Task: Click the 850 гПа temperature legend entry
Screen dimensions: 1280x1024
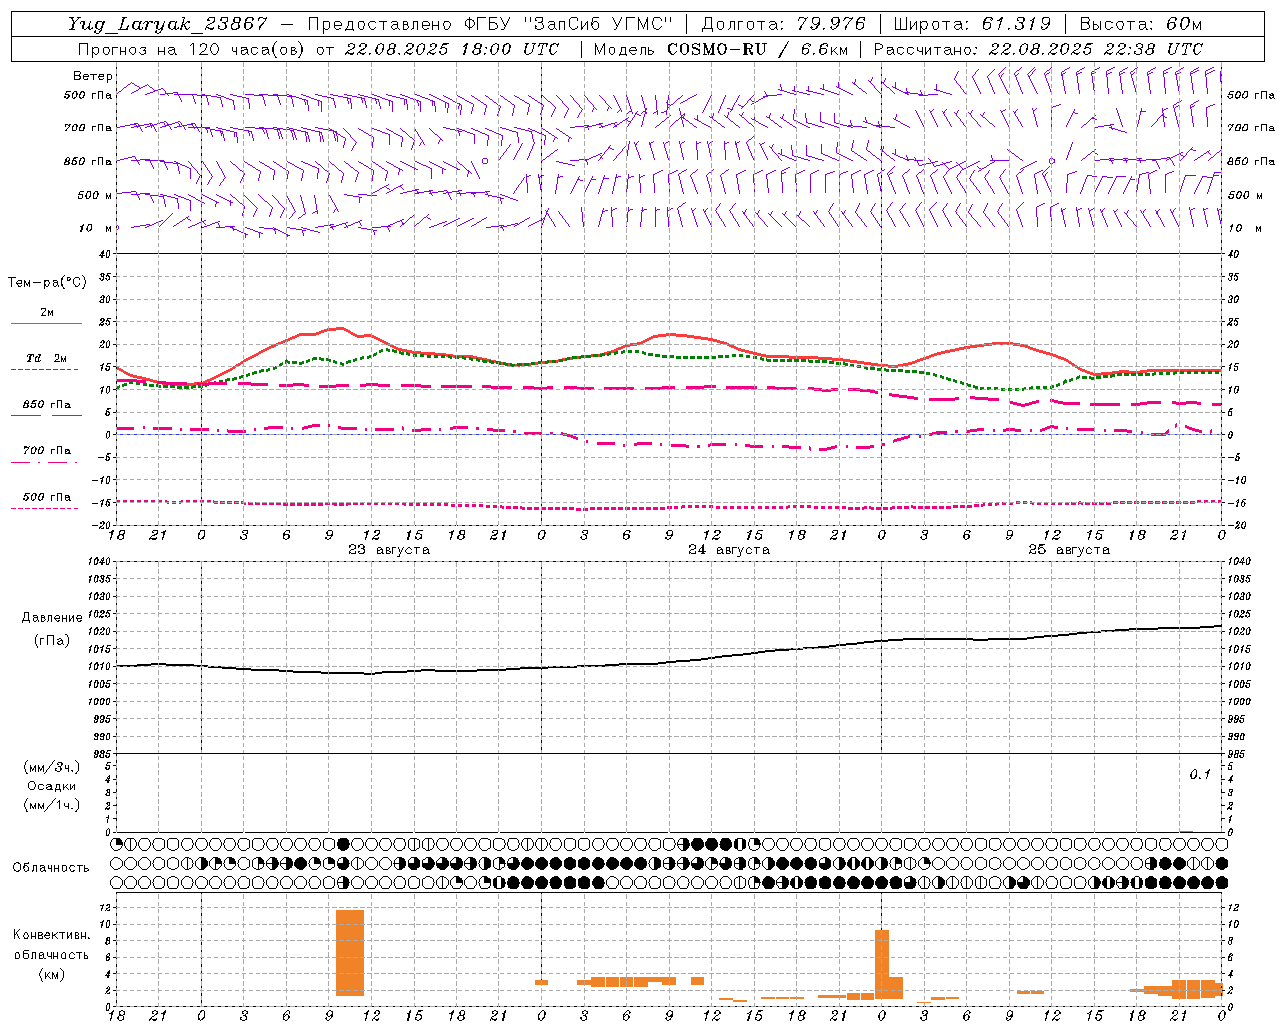Action: tap(47, 405)
